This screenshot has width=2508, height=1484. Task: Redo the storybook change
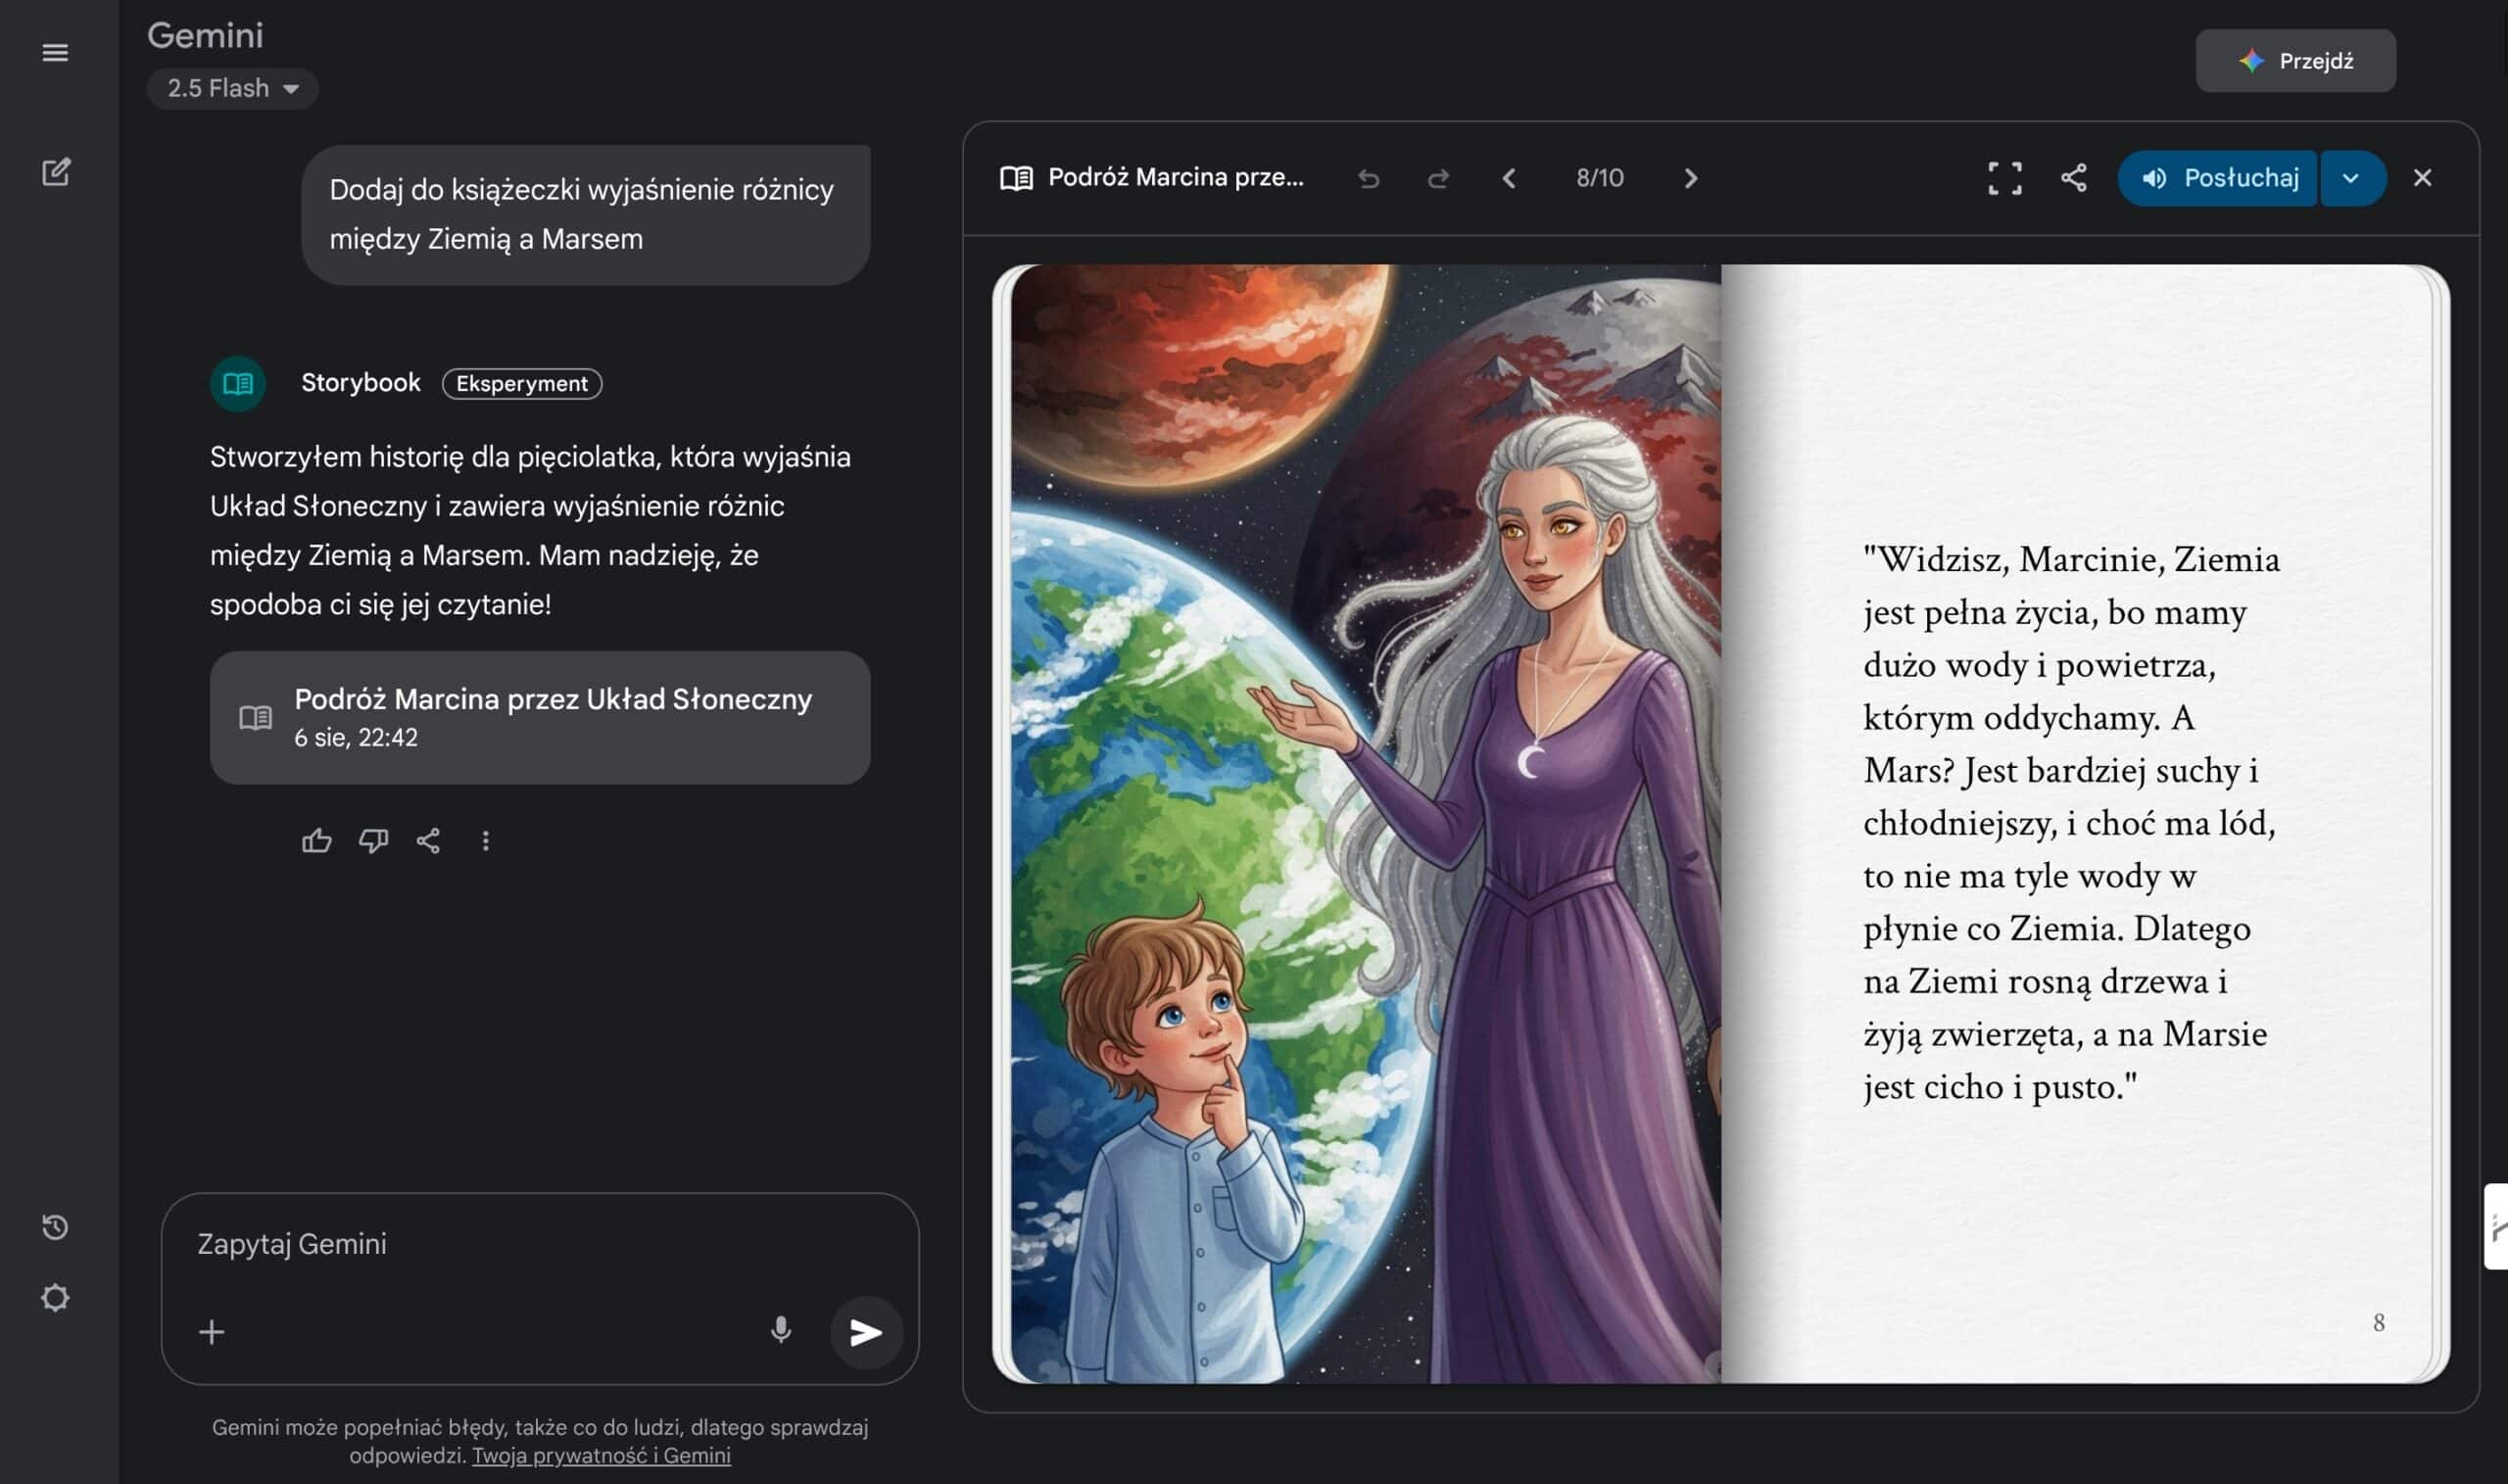pos(1438,178)
